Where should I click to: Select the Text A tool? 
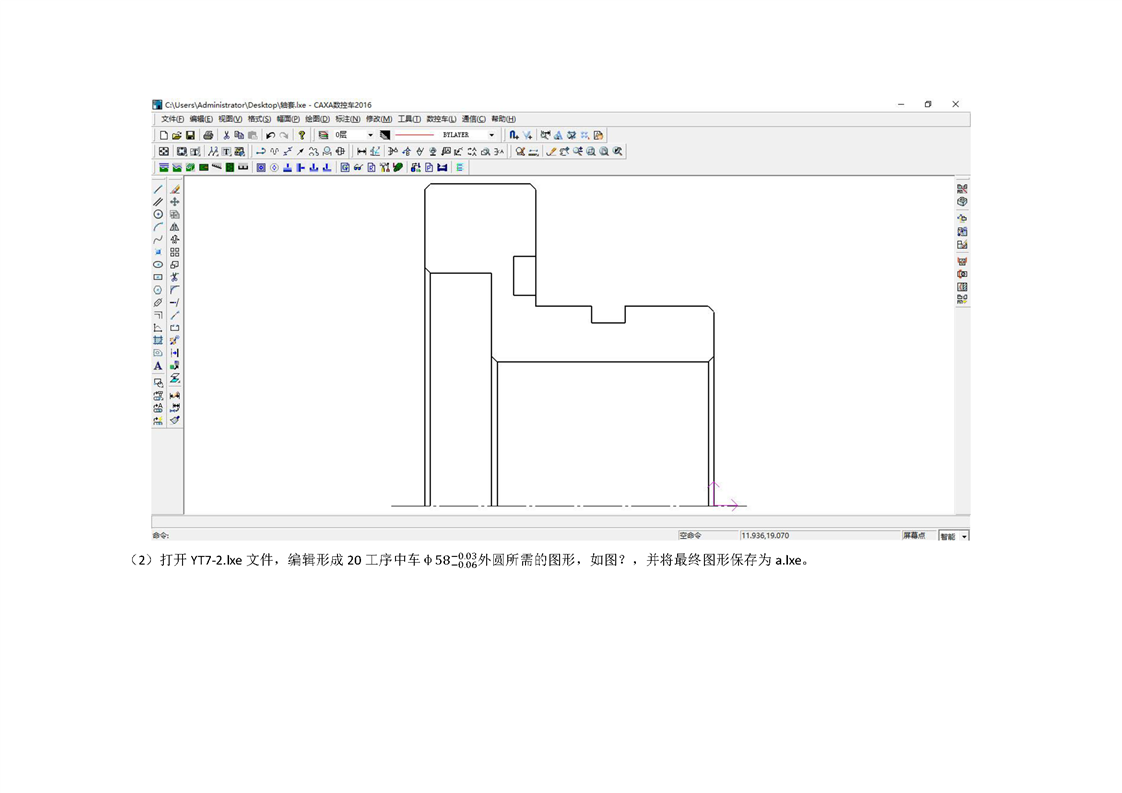point(158,366)
